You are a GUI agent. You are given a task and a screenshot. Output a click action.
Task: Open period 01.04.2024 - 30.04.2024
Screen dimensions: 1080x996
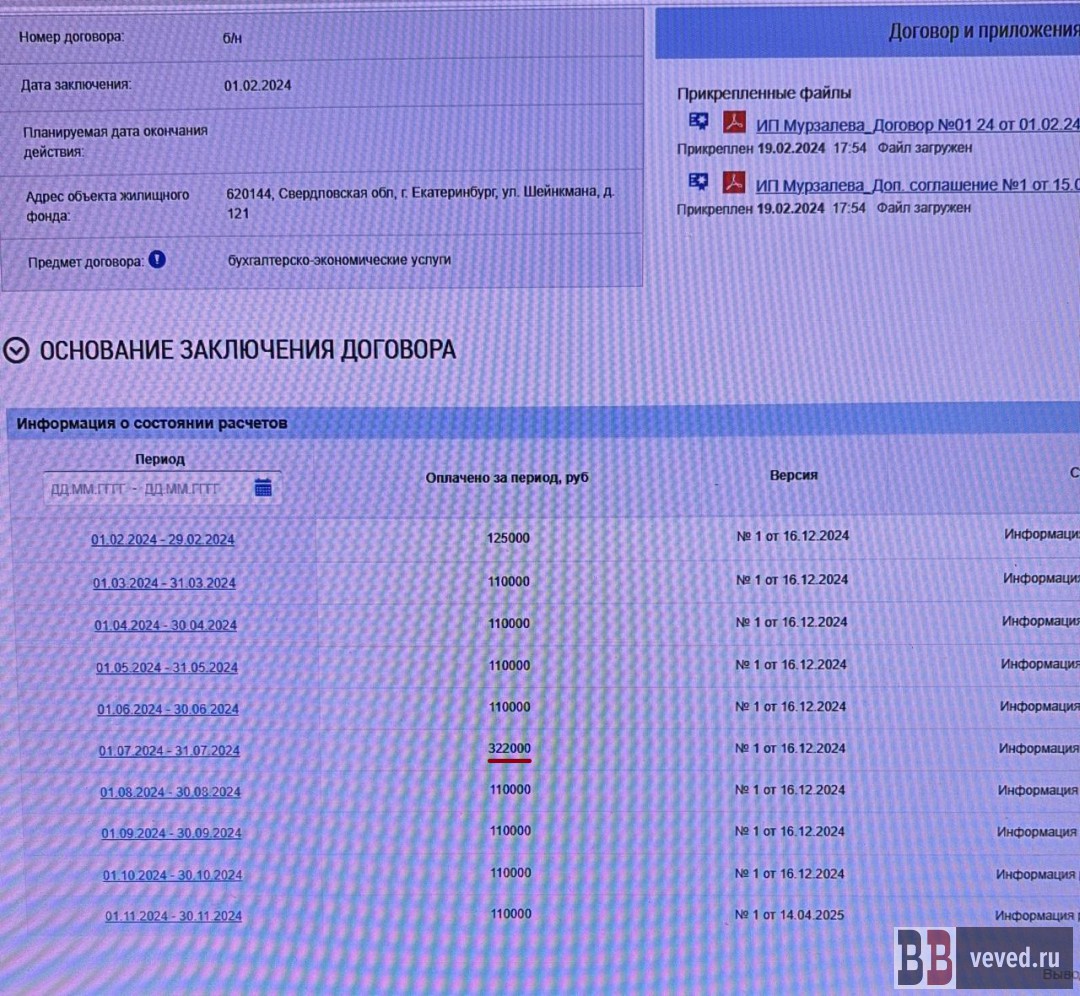point(165,625)
